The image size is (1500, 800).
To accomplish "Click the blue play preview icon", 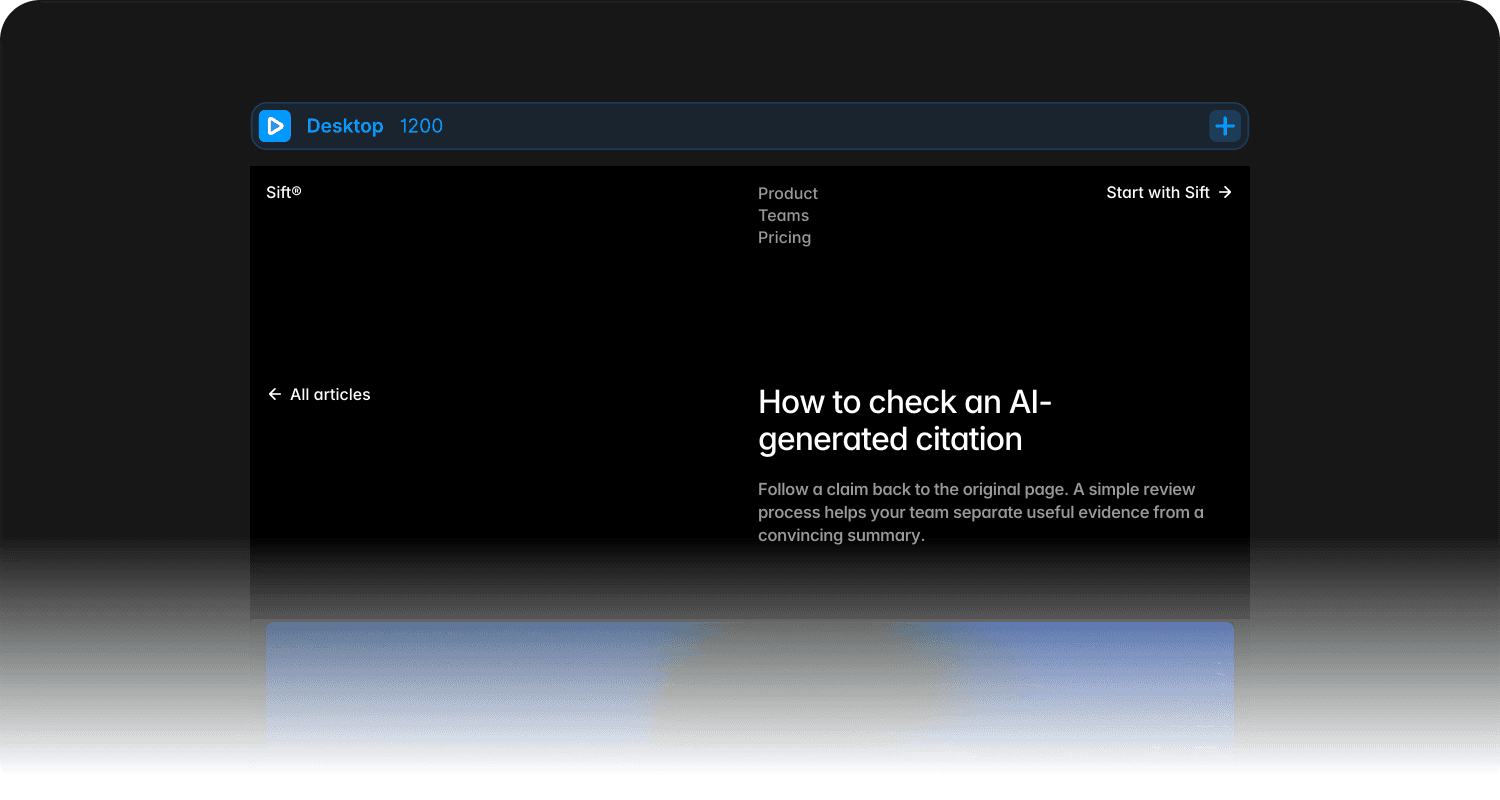I will [x=275, y=126].
